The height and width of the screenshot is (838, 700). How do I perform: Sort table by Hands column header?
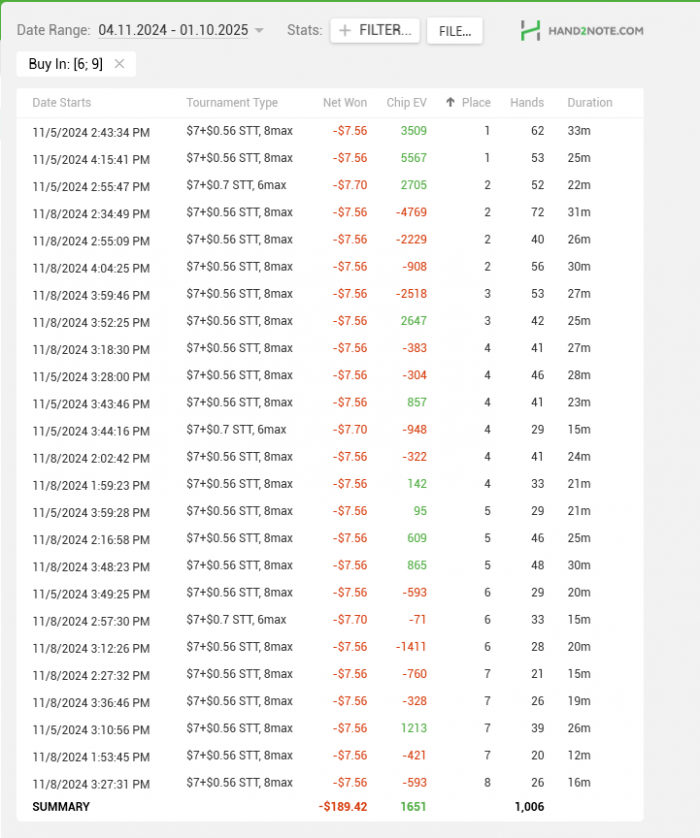[x=527, y=102]
